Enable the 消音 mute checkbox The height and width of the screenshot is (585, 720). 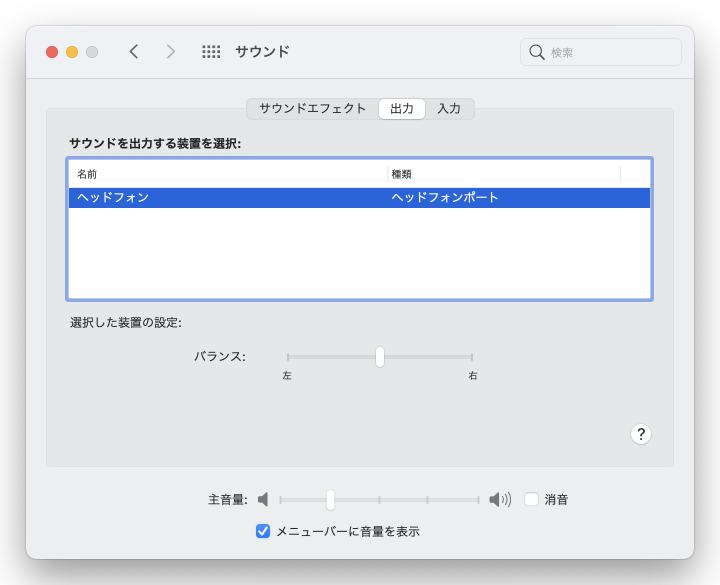[x=531, y=499]
